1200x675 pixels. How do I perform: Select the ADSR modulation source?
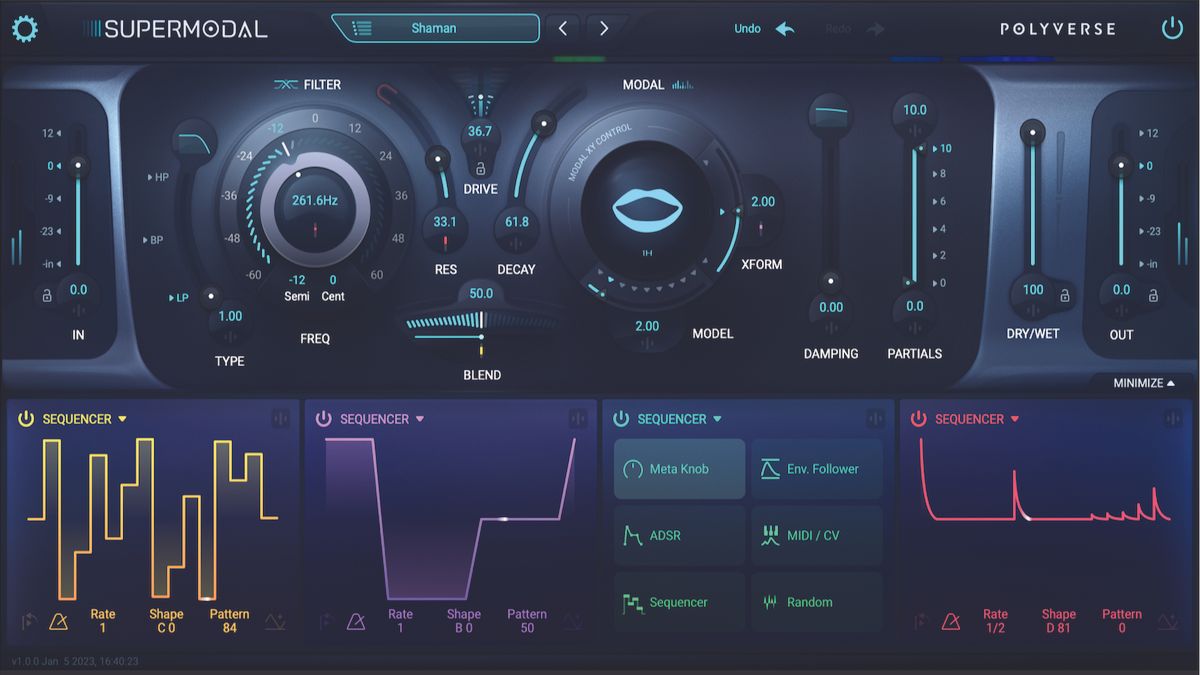(x=679, y=535)
